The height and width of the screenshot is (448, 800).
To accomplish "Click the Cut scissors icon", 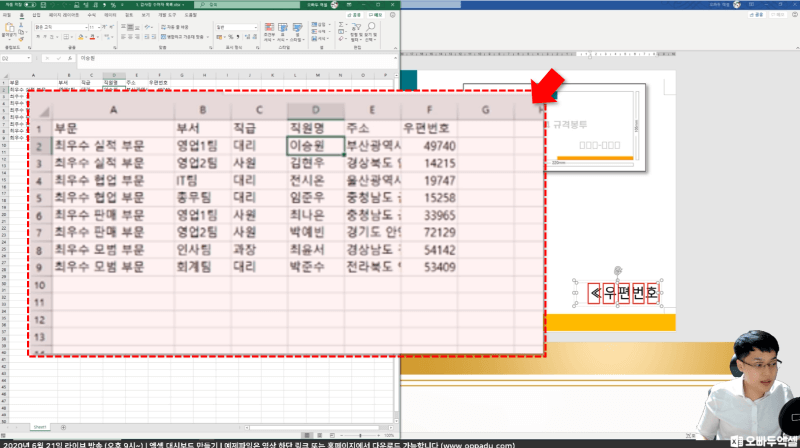I will point(21,25).
